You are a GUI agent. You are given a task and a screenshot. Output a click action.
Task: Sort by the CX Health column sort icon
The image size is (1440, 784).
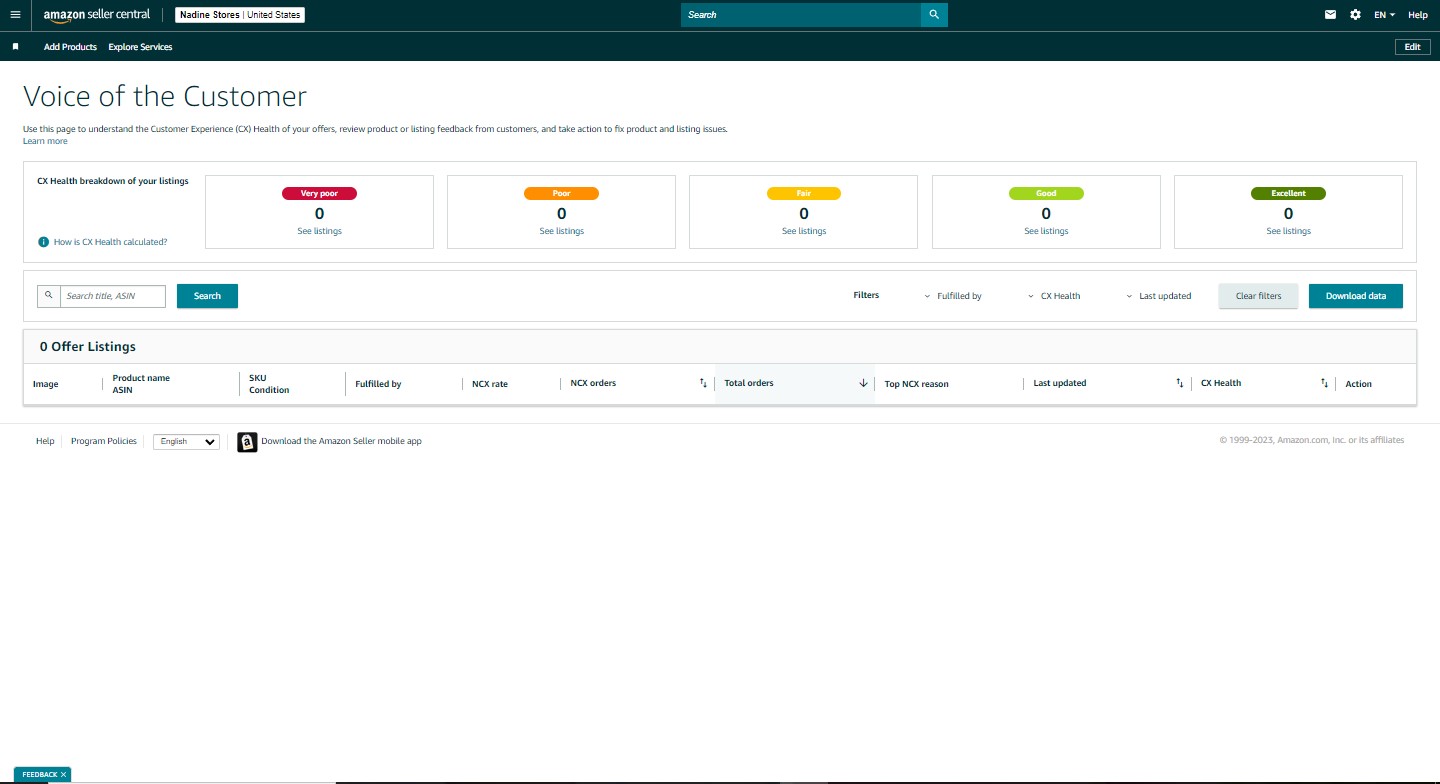point(1324,383)
